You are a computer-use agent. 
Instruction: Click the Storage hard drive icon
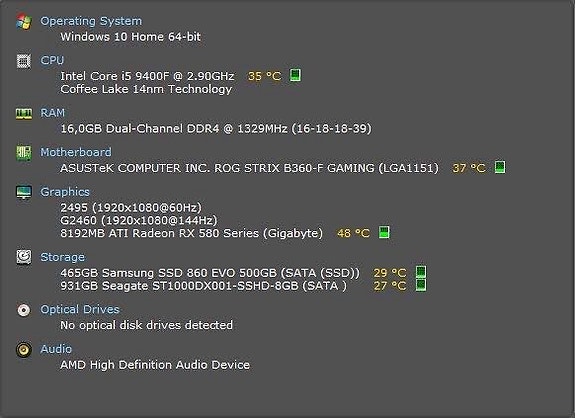tap(24, 257)
